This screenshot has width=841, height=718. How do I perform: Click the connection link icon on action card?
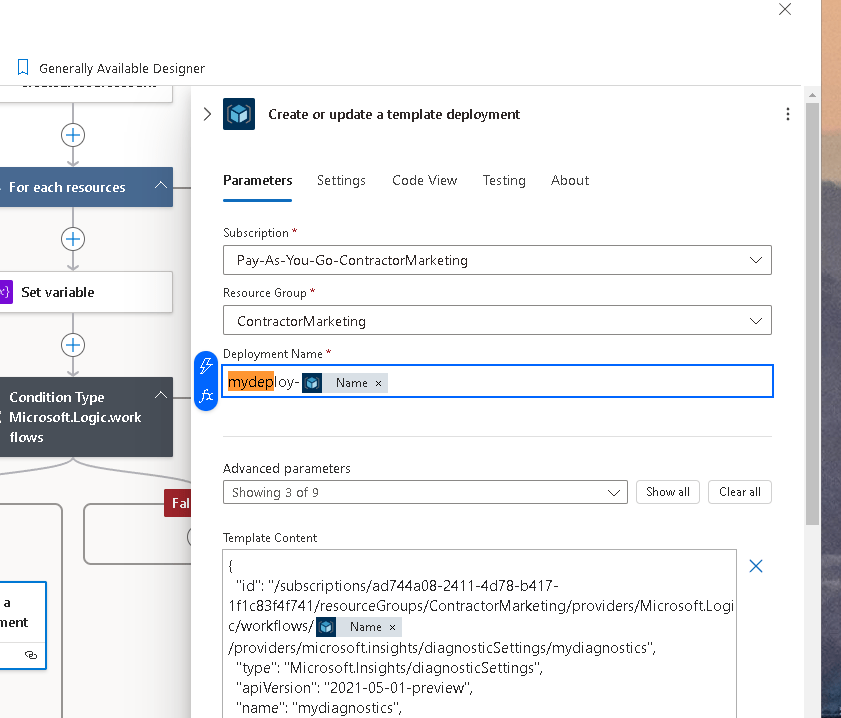click(31, 655)
